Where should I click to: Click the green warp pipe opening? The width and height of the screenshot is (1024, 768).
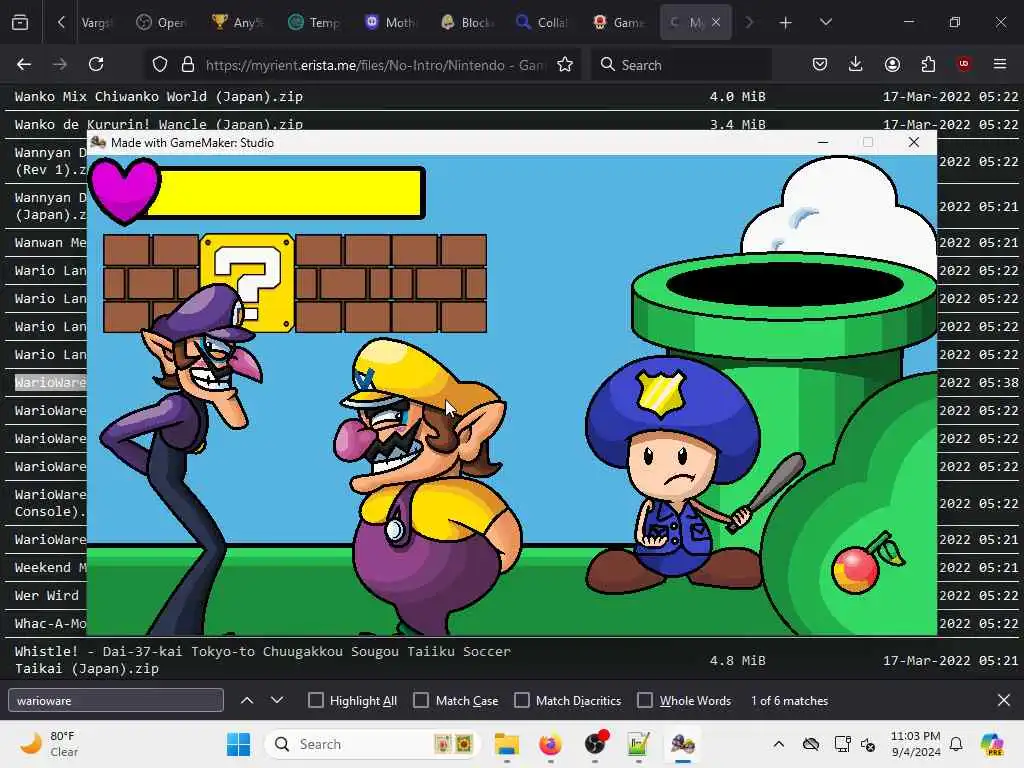coord(784,285)
